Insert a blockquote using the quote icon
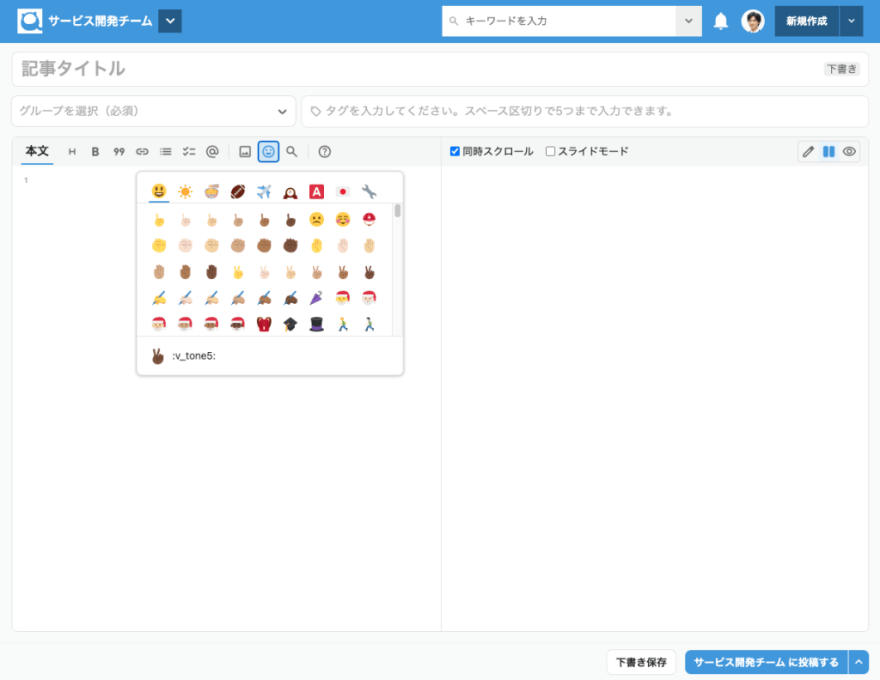880x680 pixels. (x=119, y=151)
